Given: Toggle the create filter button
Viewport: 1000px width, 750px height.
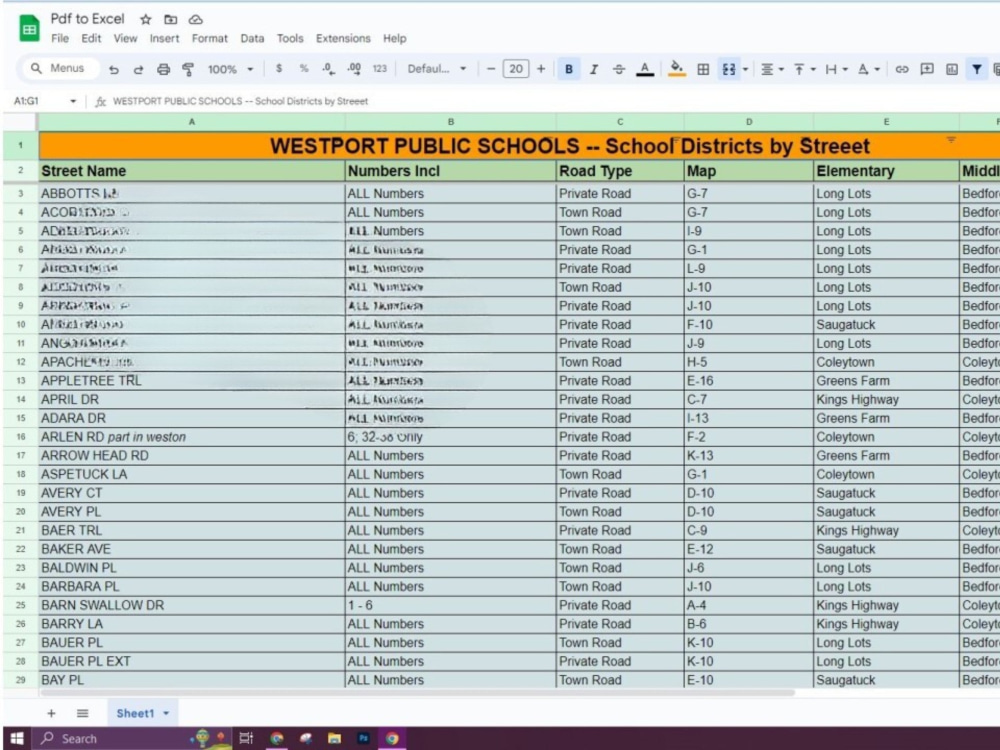Looking at the screenshot, I should pyautogui.click(x=976, y=69).
